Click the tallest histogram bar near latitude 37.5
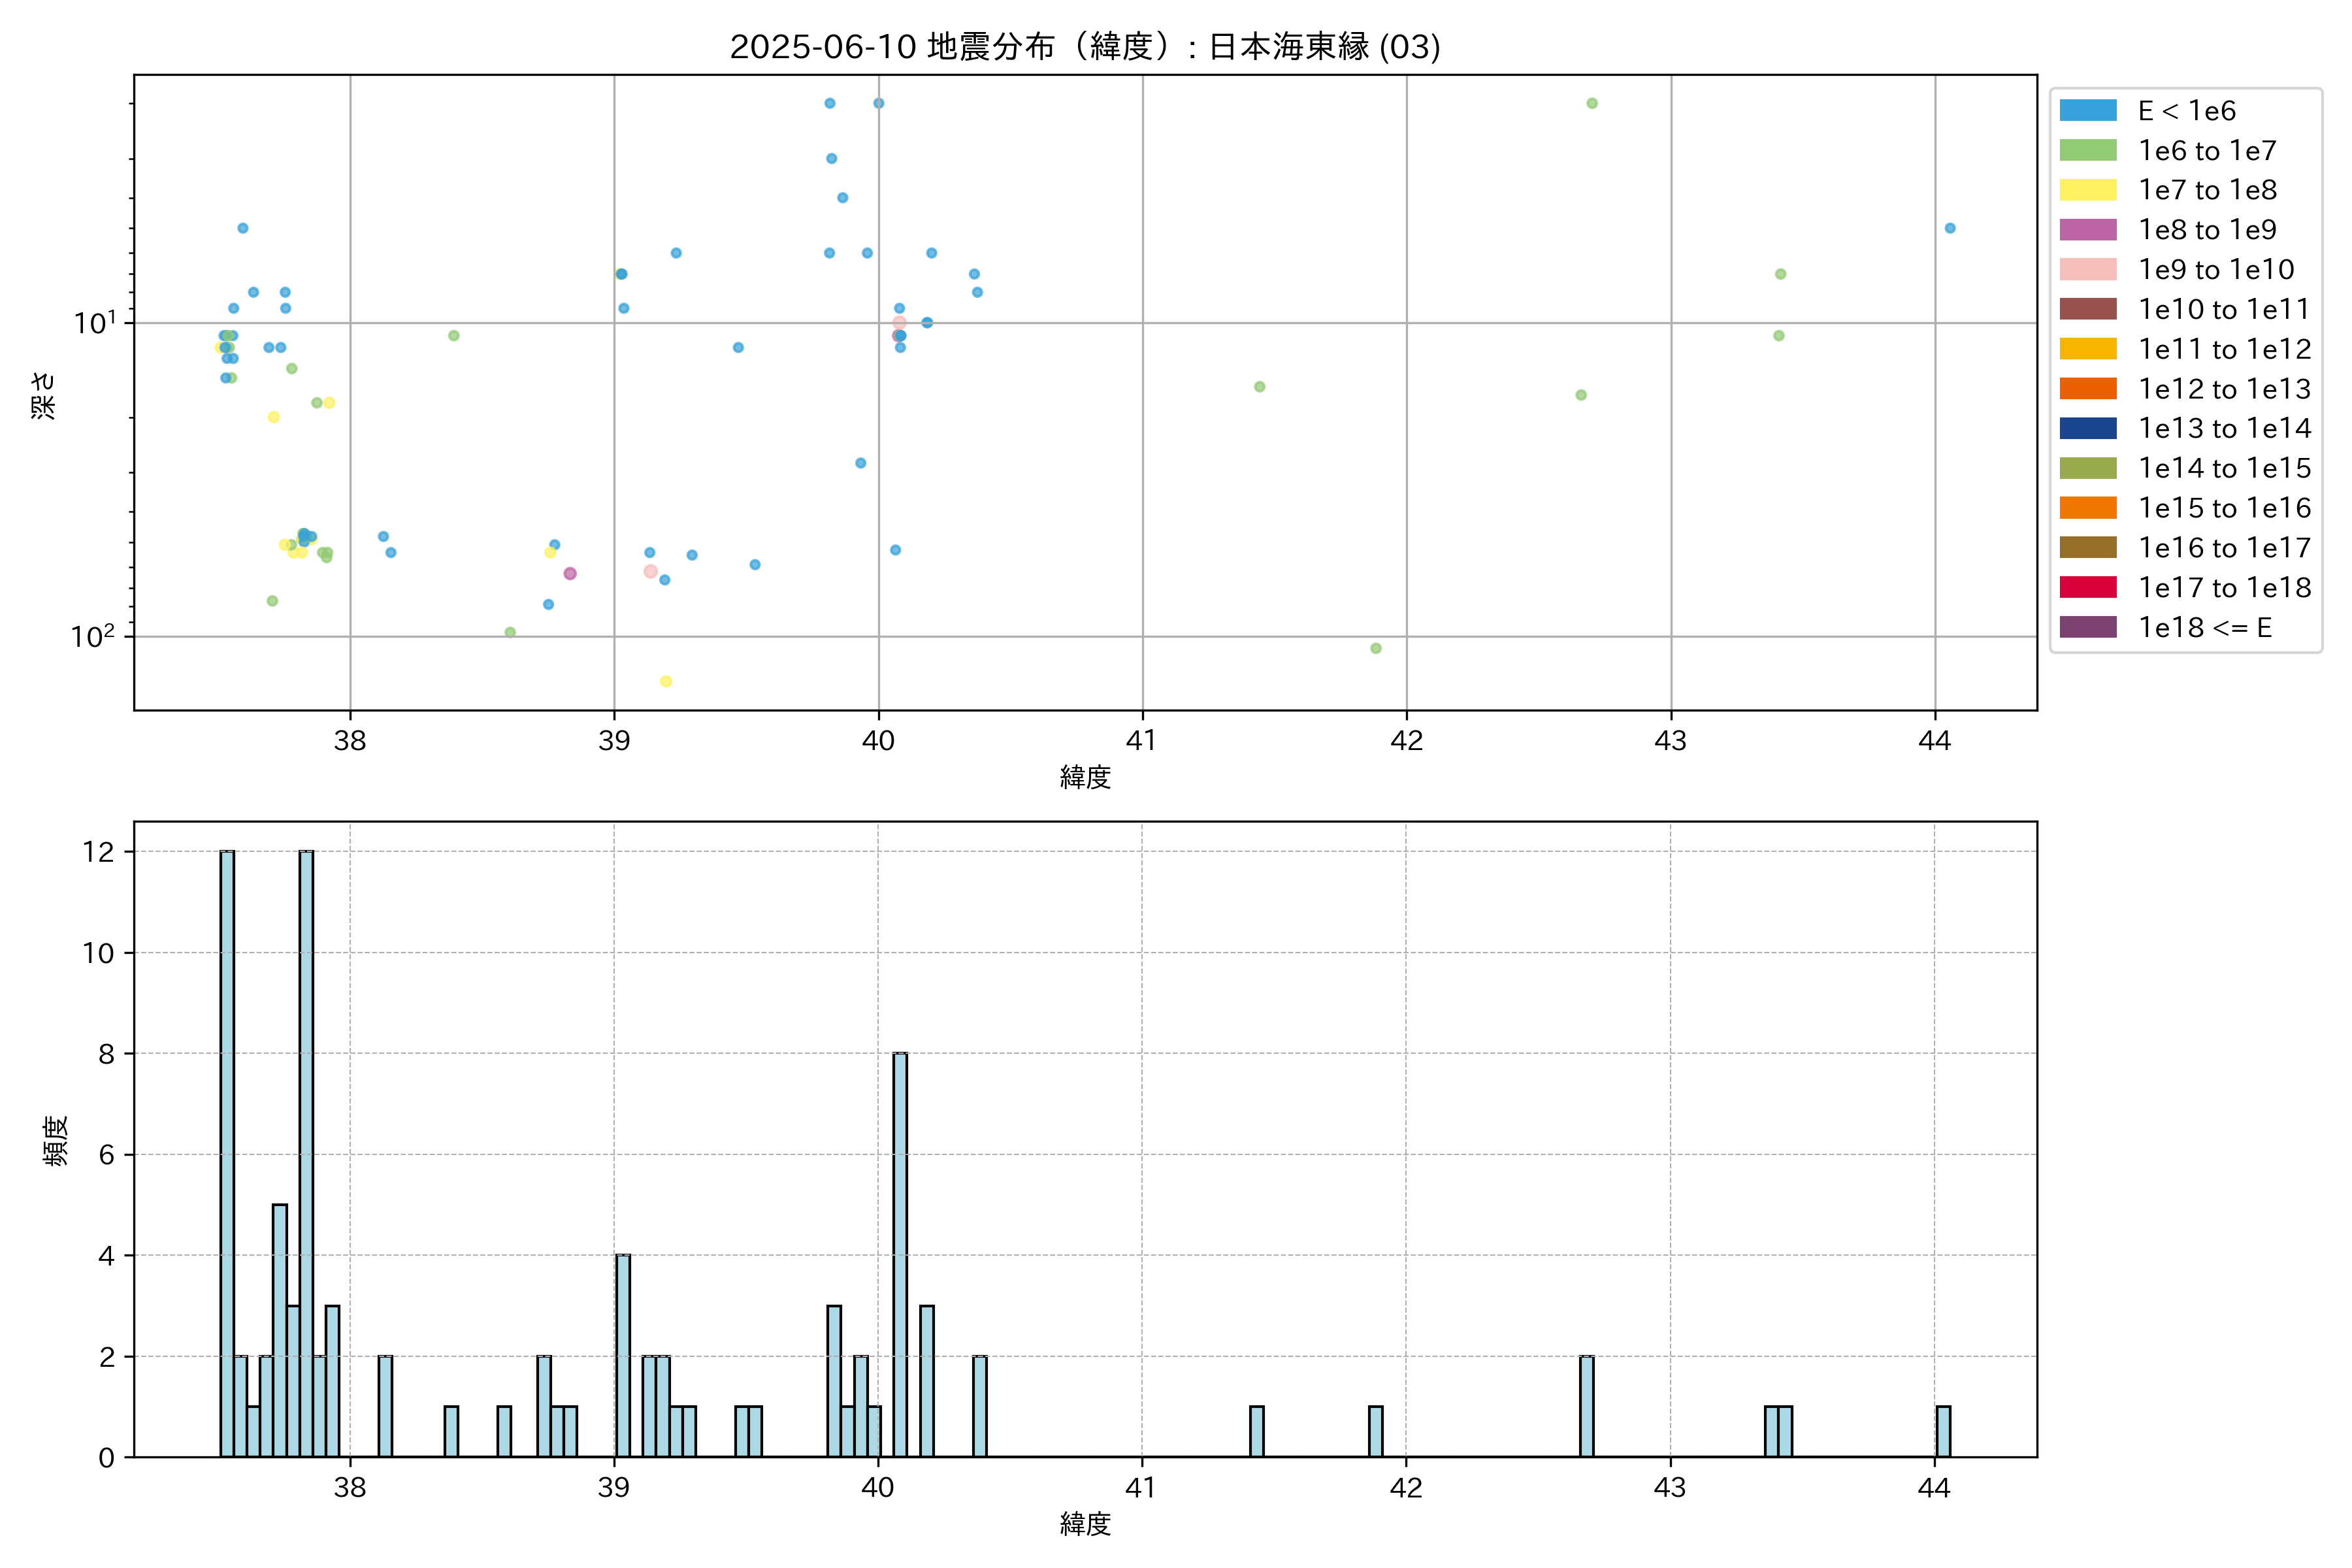Viewport: 2352px width, 1568px height. click(227, 1154)
